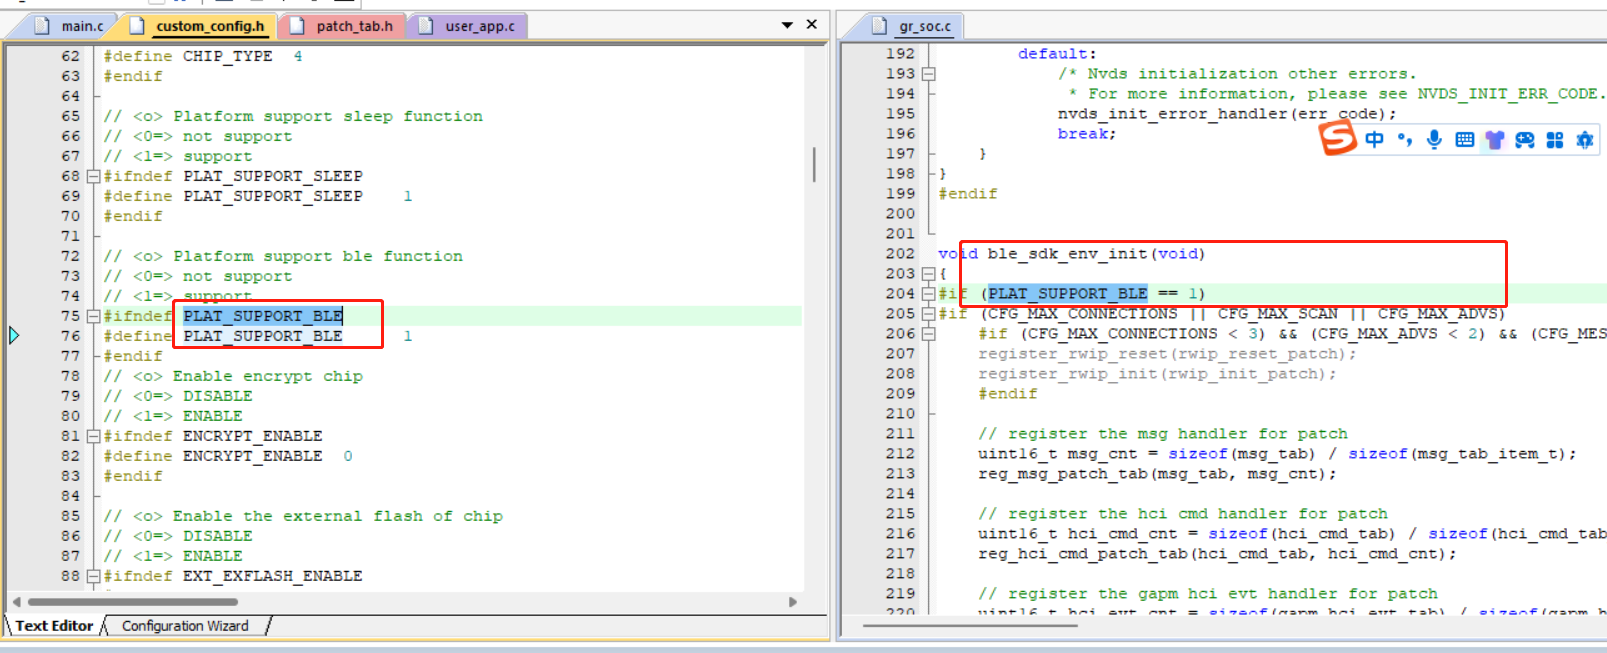
Task: Click the game controller icon in IME bar
Action: 1524,140
